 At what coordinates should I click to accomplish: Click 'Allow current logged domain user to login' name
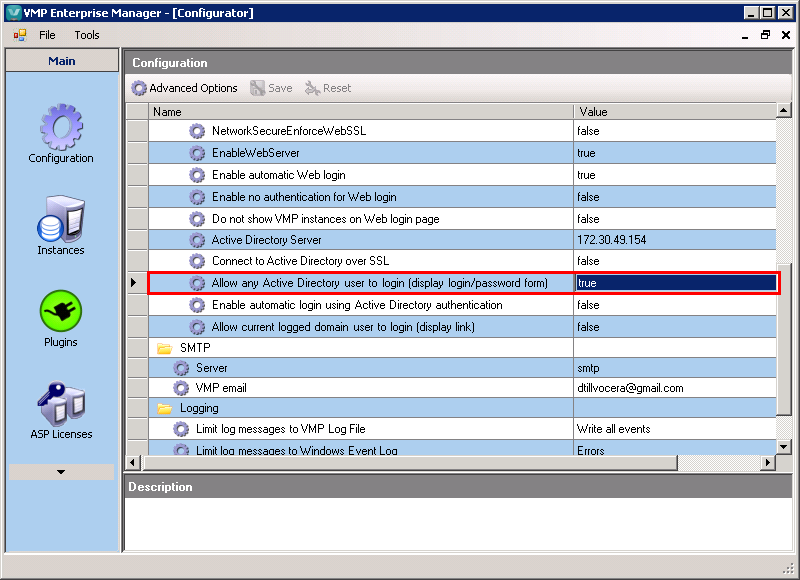click(343, 327)
